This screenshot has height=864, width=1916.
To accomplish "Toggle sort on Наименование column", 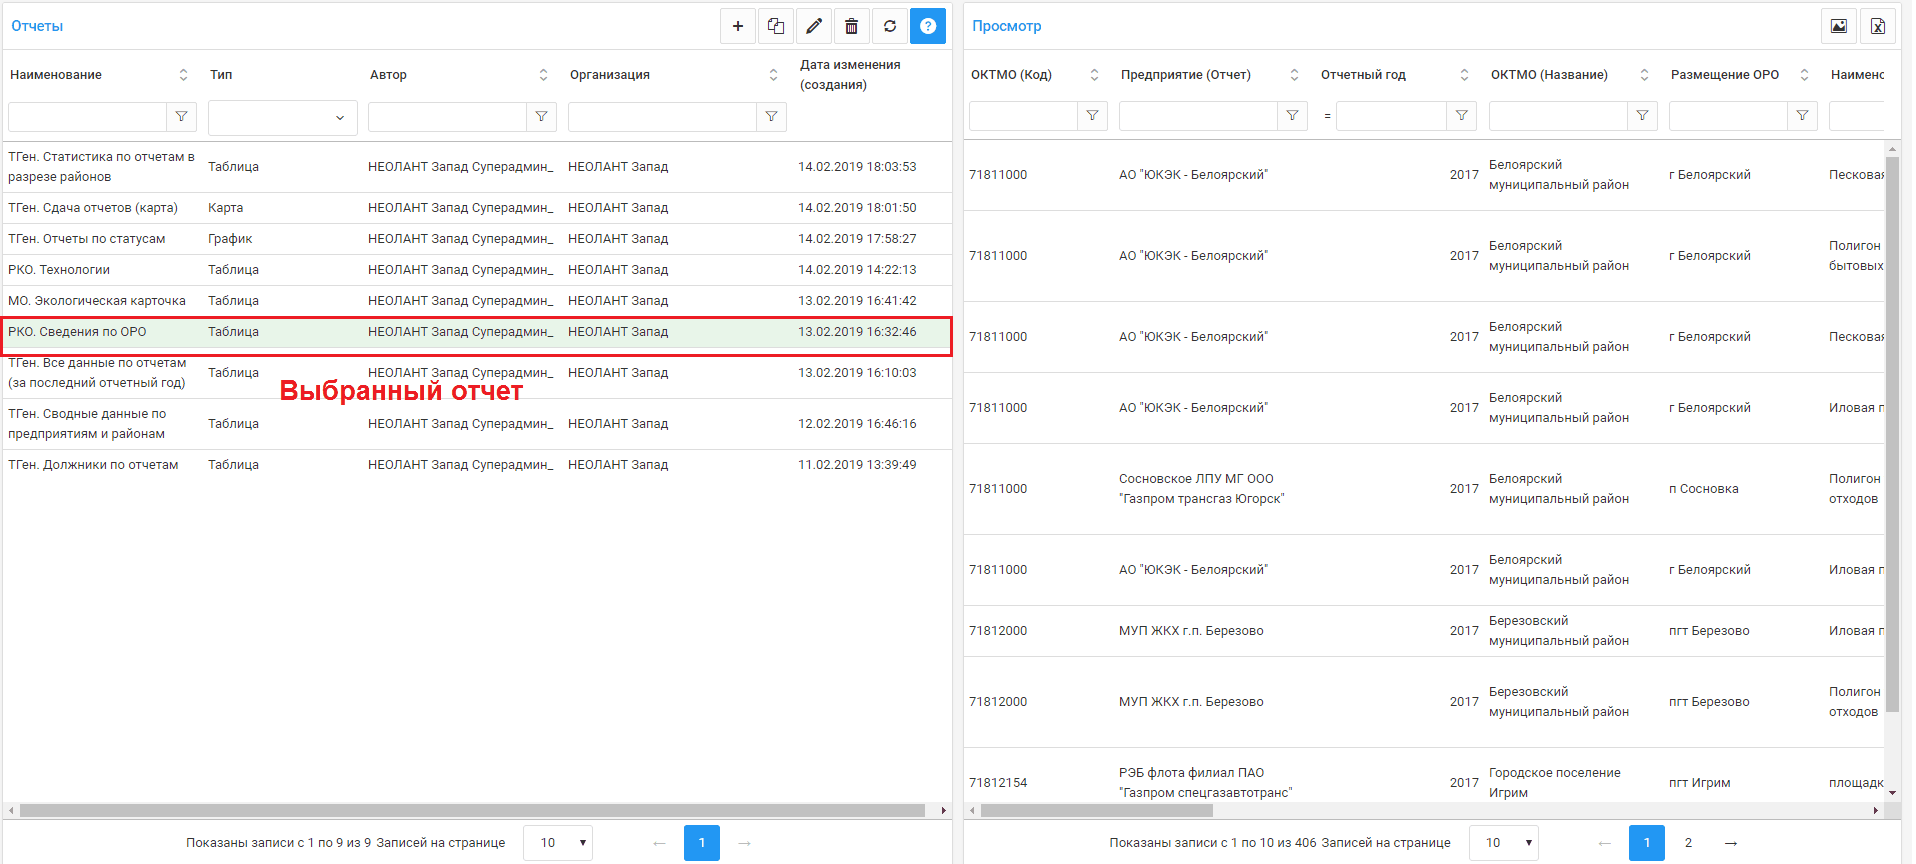I will (183, 75).
